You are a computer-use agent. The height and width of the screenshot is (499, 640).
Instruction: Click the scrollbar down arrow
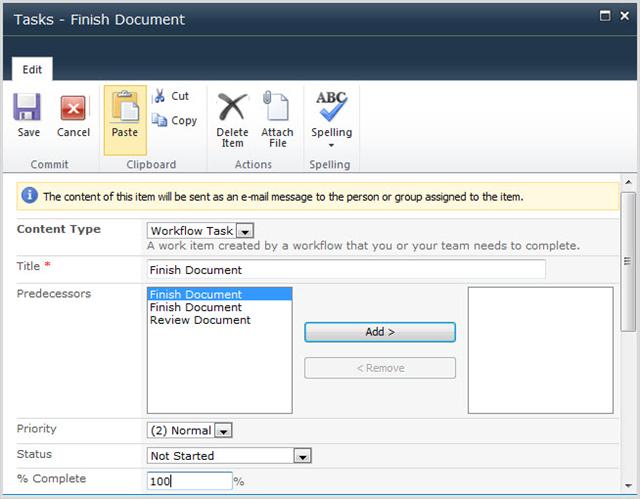(628, 485)
